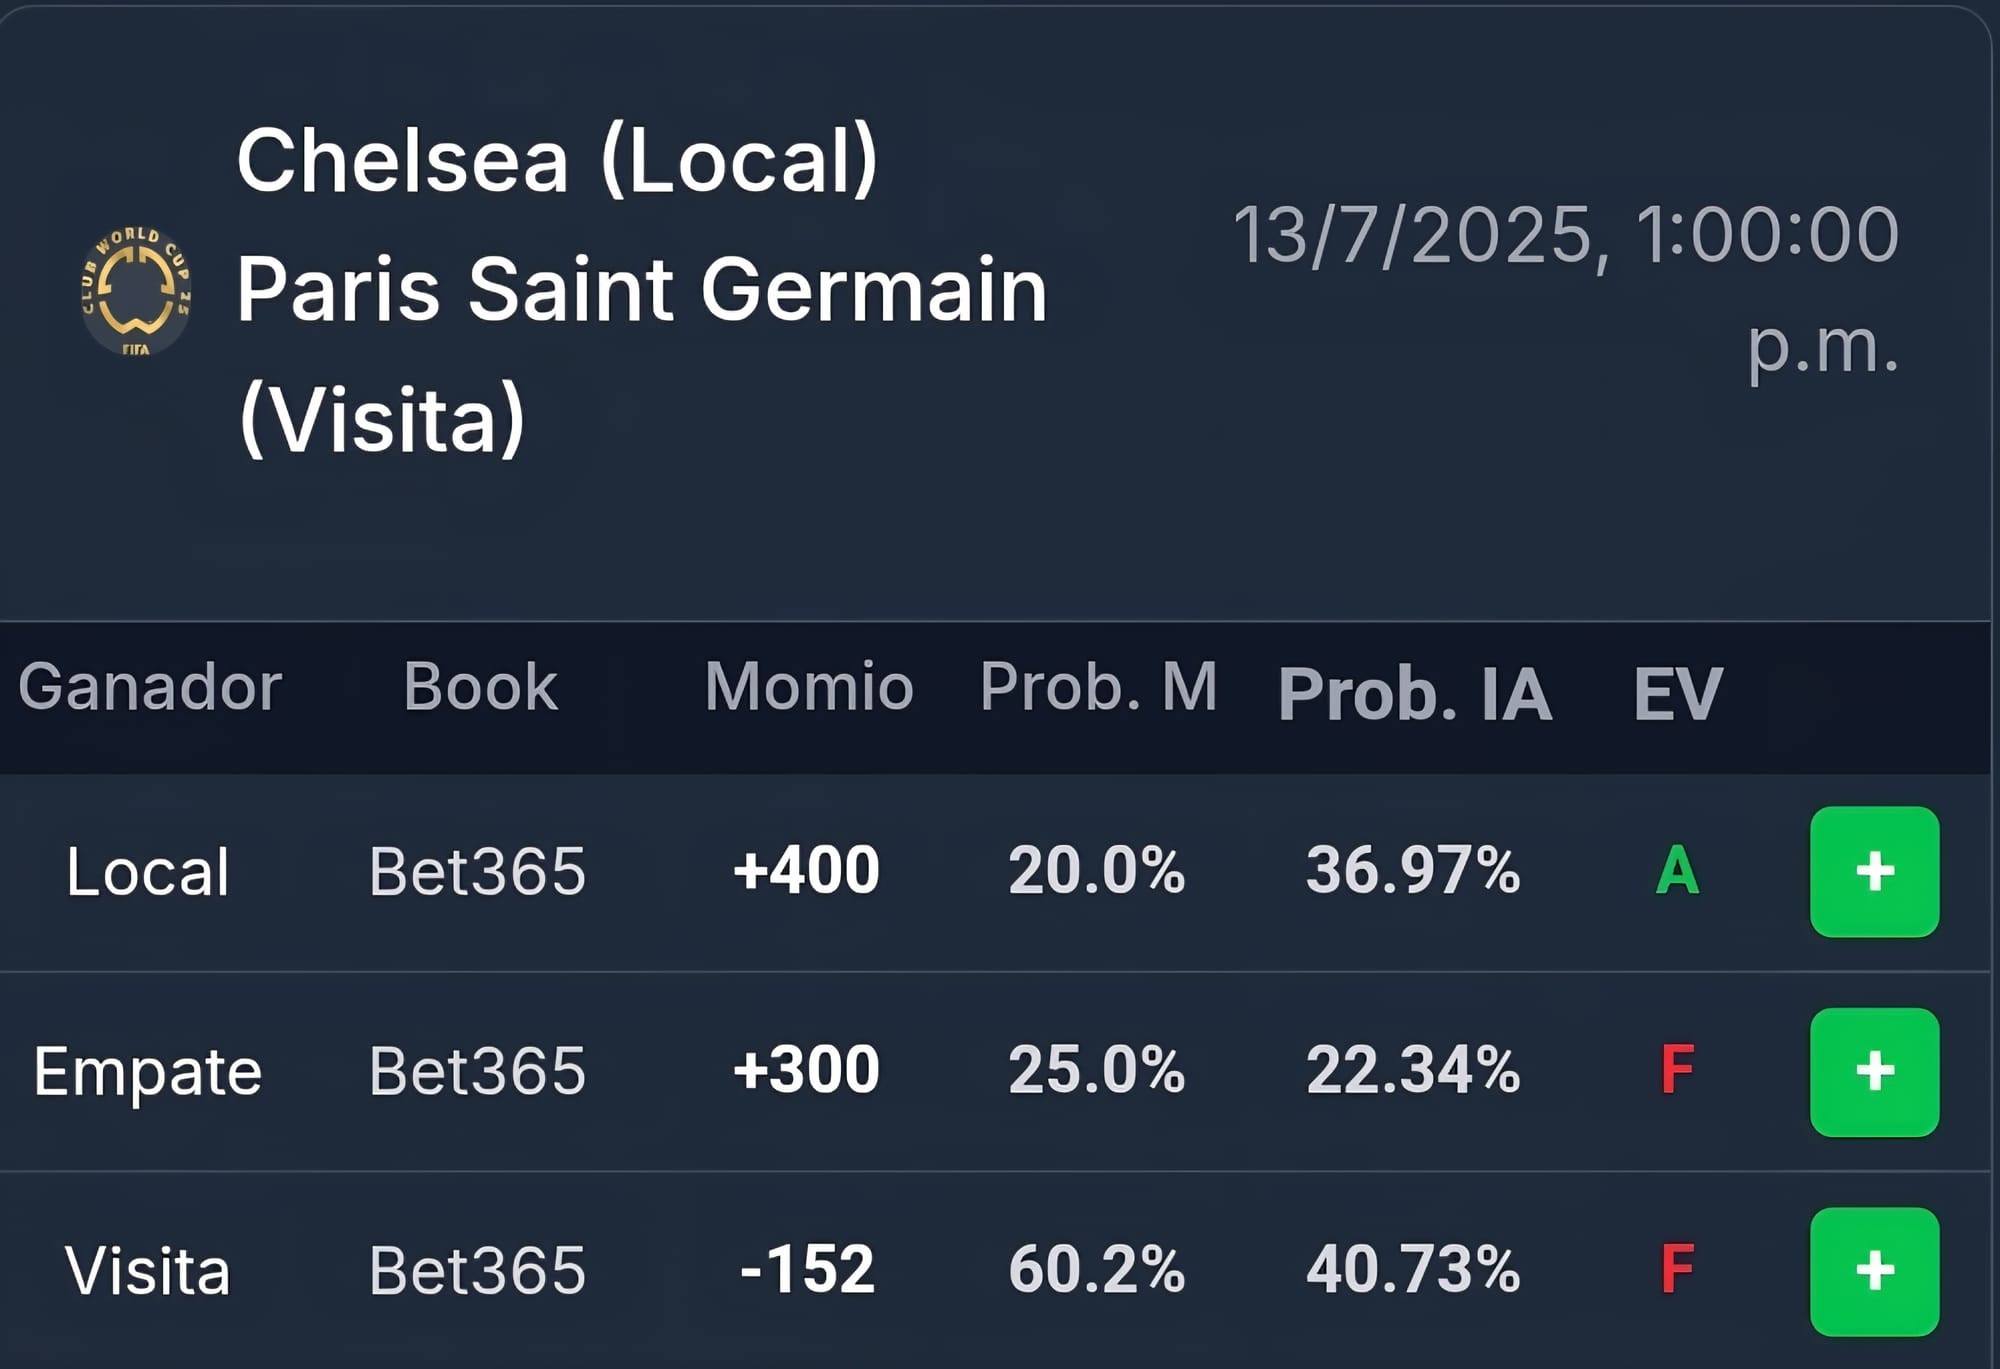Screen dimensions: 2000x1369
Task: Add the Local bet with plus button
Action: (x=1874, y=871)
